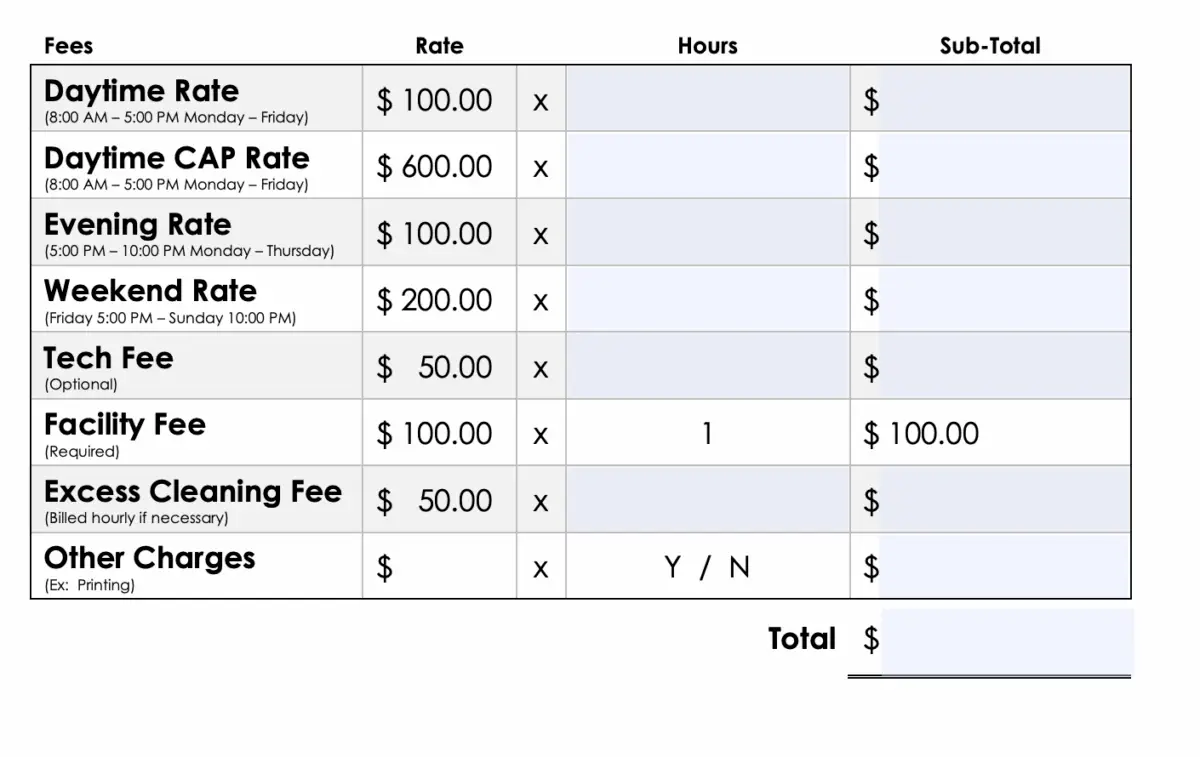This screenshot has width=1200, height=757.
Task: Click the Daytime CAP Rate sub-total field
Action: point(1004,166)
